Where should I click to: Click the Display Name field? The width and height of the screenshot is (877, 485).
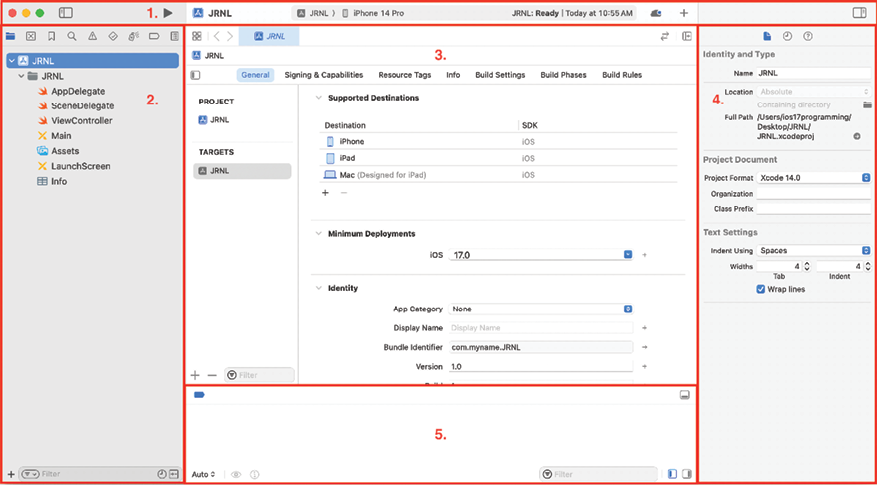pos(541,328)
